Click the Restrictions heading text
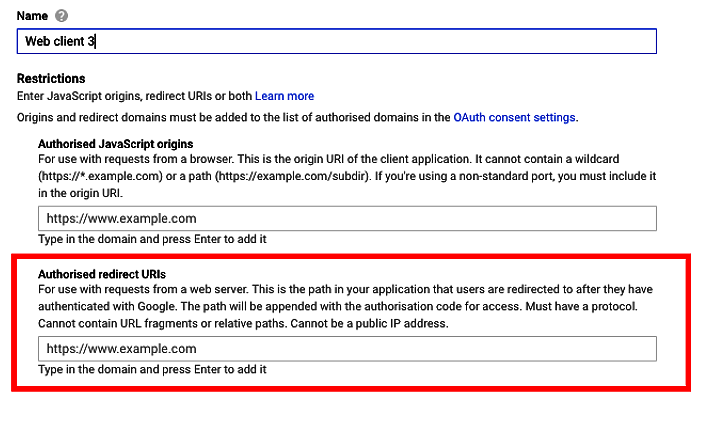The image size is (714, 438). [x=51, y=79]
